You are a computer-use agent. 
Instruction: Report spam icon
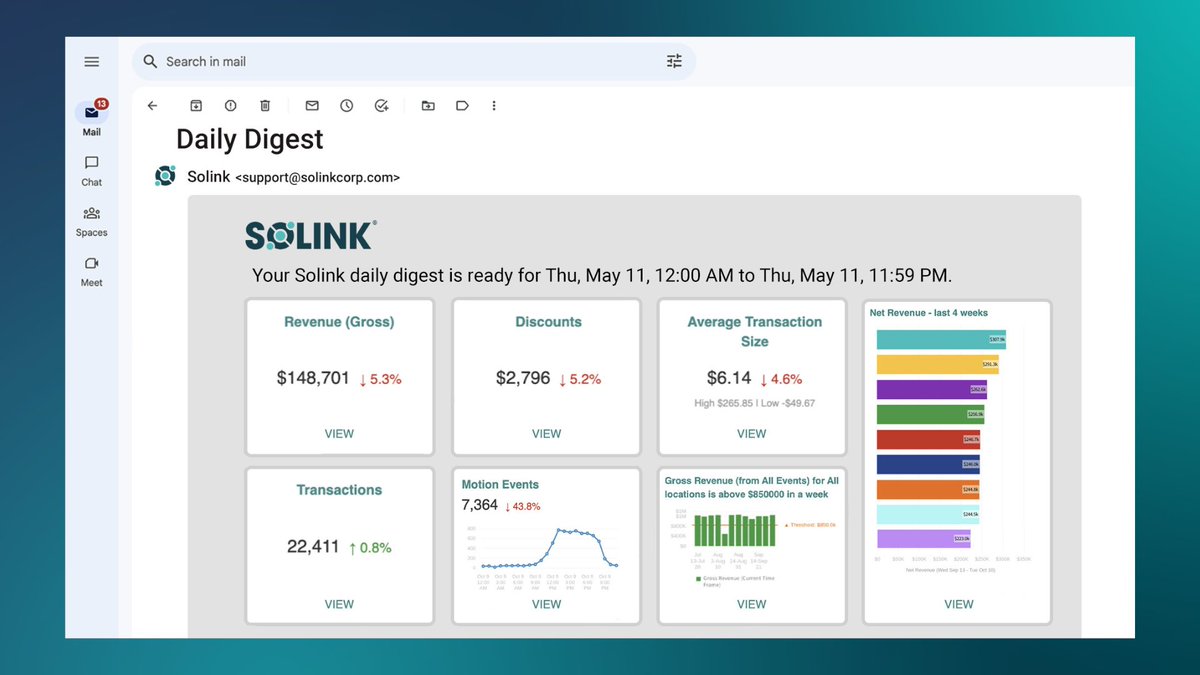pyautogui.click(x=231, y=105)
